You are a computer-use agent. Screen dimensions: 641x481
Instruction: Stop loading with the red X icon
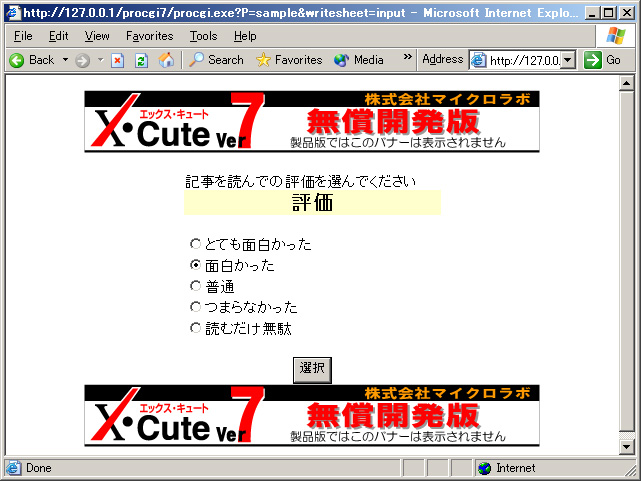coord(117,60)
